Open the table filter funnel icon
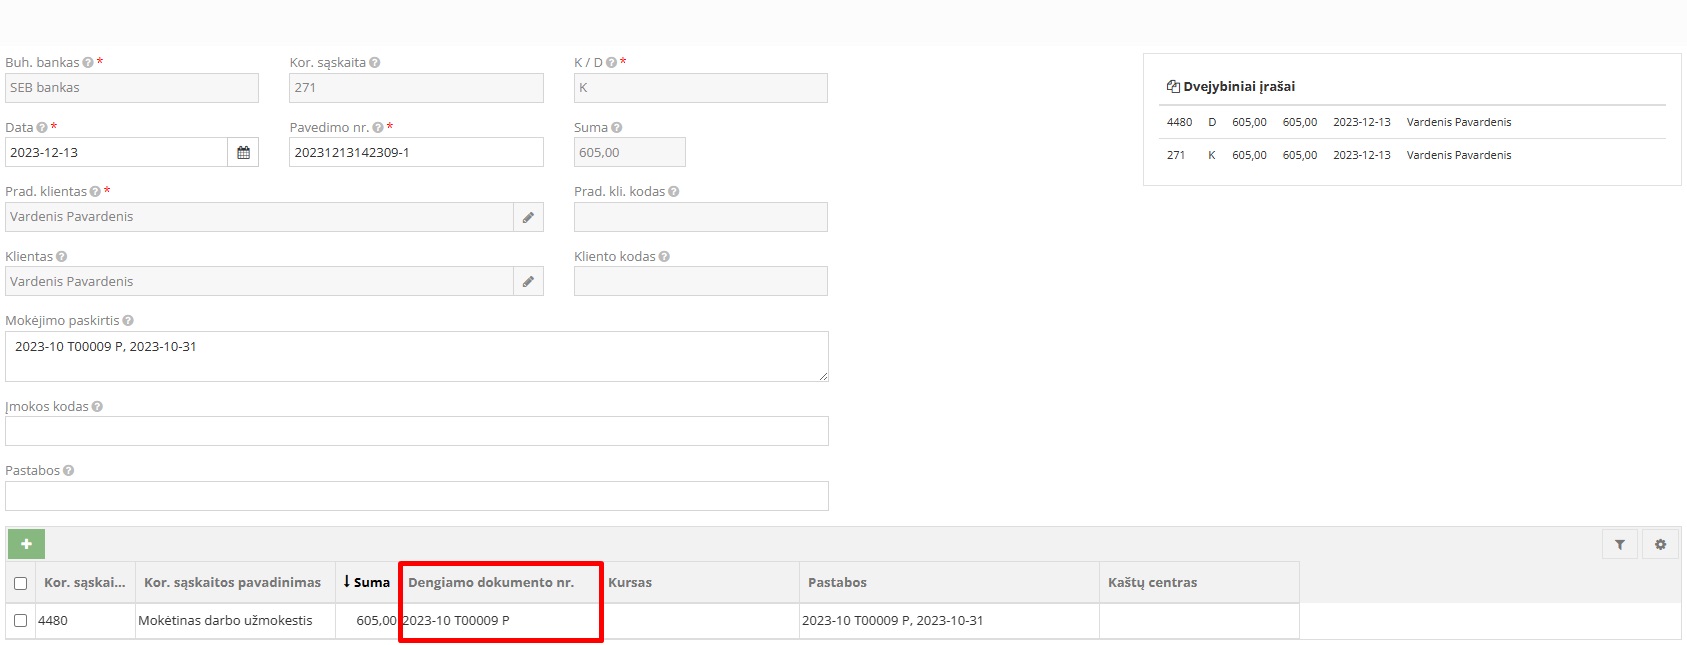The height and width of the screenshot is (645, 1687). 1619,545
